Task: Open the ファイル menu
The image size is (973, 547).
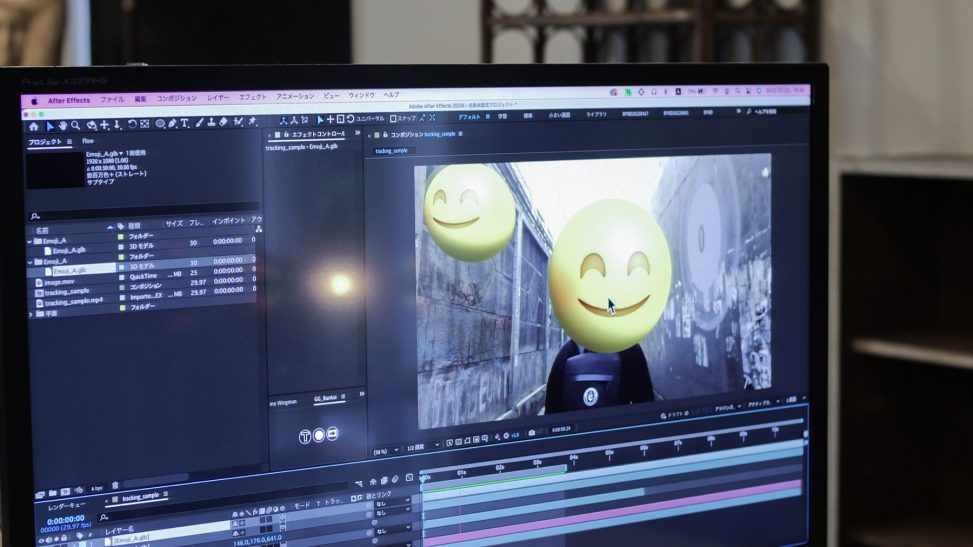Action: pos(112,99)
